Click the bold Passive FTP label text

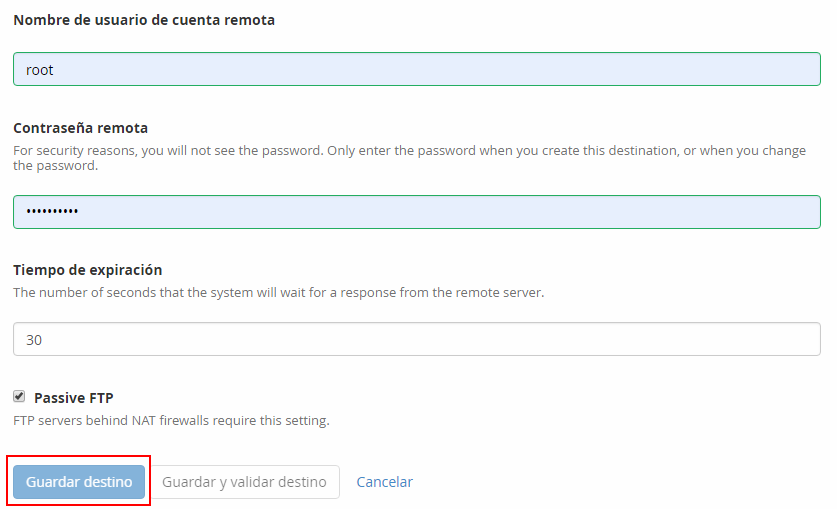74,398
